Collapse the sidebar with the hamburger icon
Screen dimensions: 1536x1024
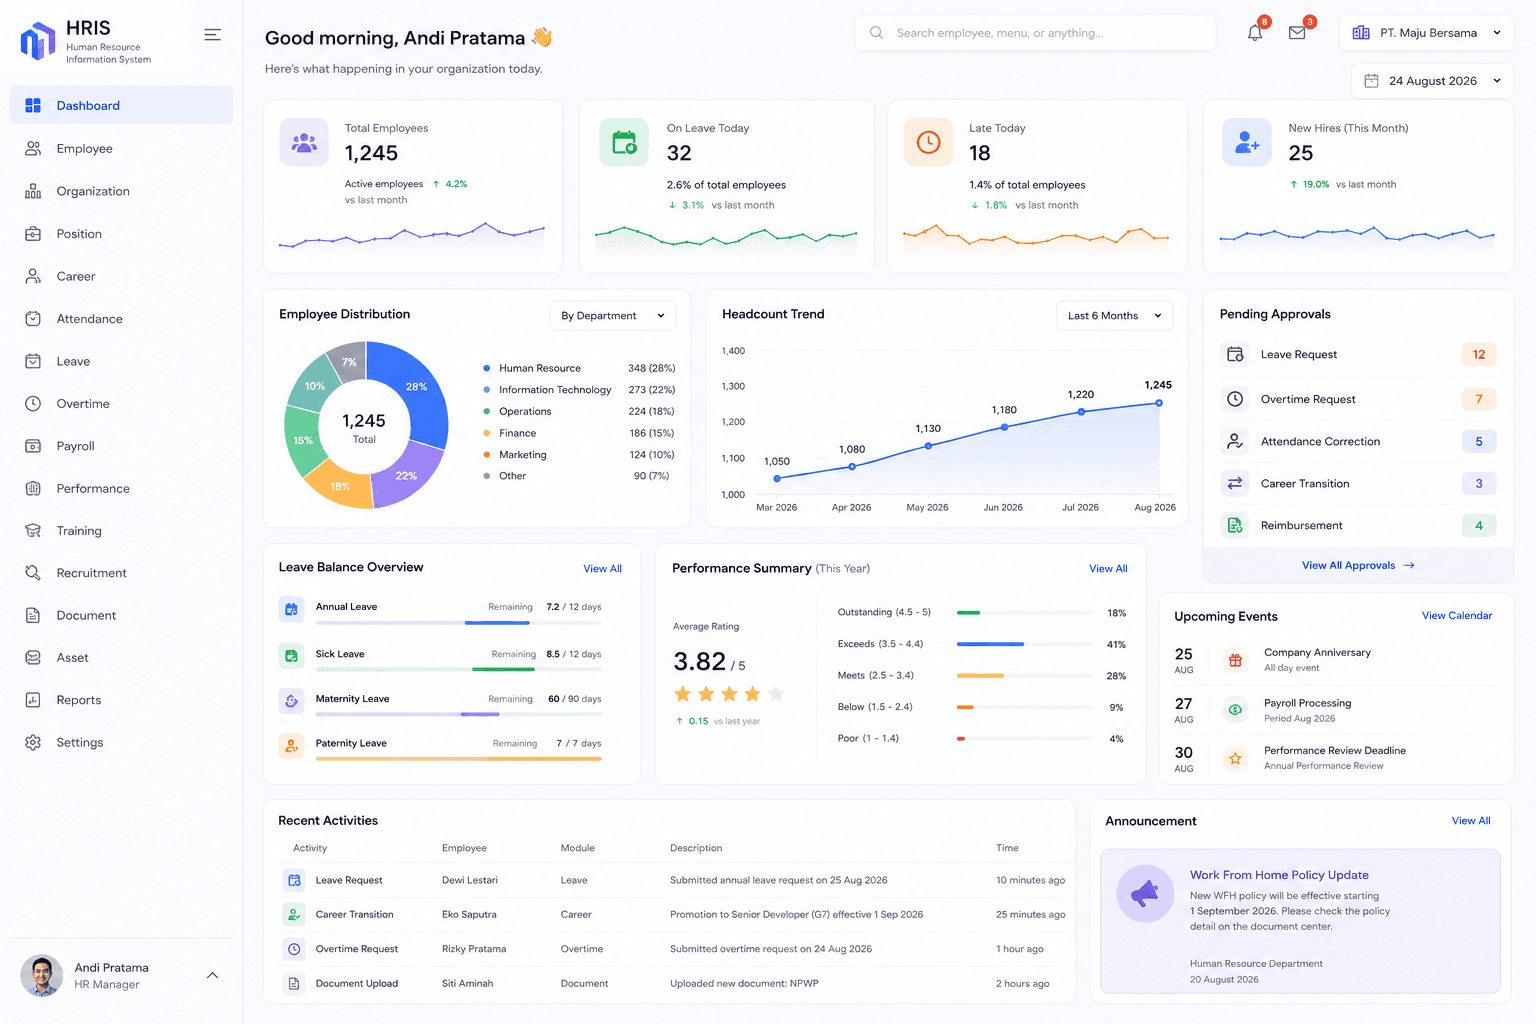tap(212, 35)
